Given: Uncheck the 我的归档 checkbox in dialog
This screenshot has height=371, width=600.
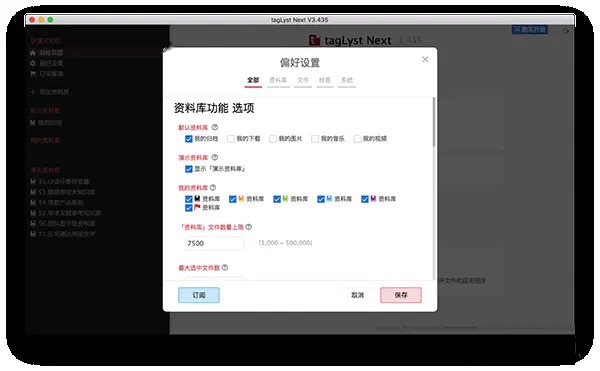Looking at the screenshot, I should tap(189, 138).
